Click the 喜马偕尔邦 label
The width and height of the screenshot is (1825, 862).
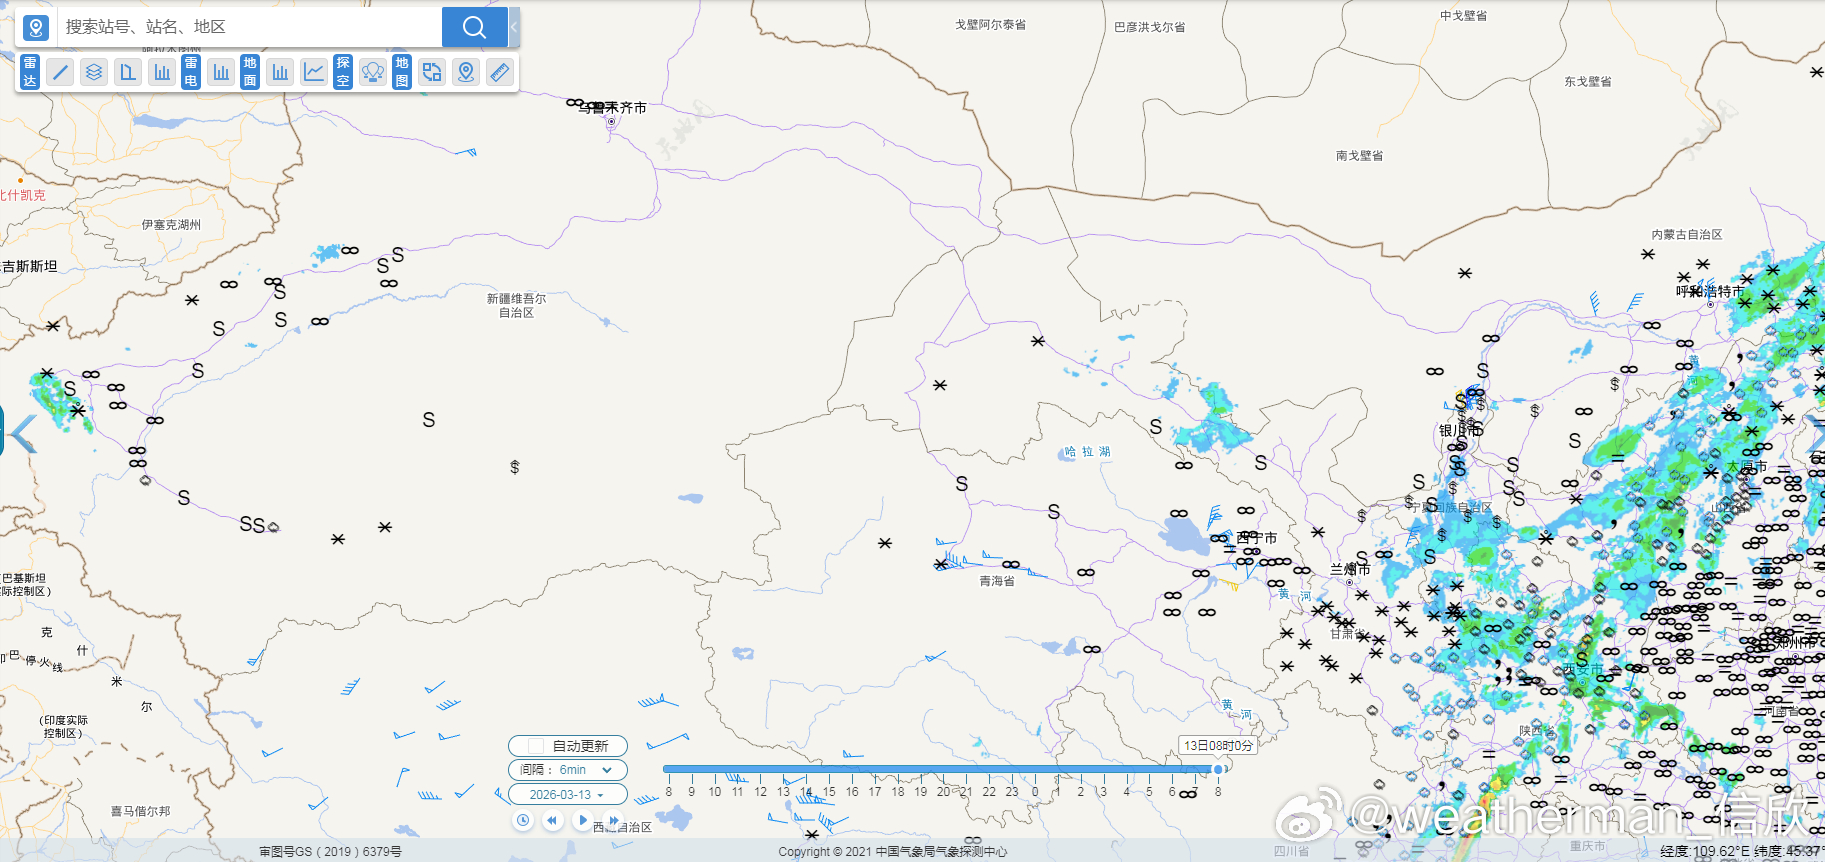(x=140, y=812)
